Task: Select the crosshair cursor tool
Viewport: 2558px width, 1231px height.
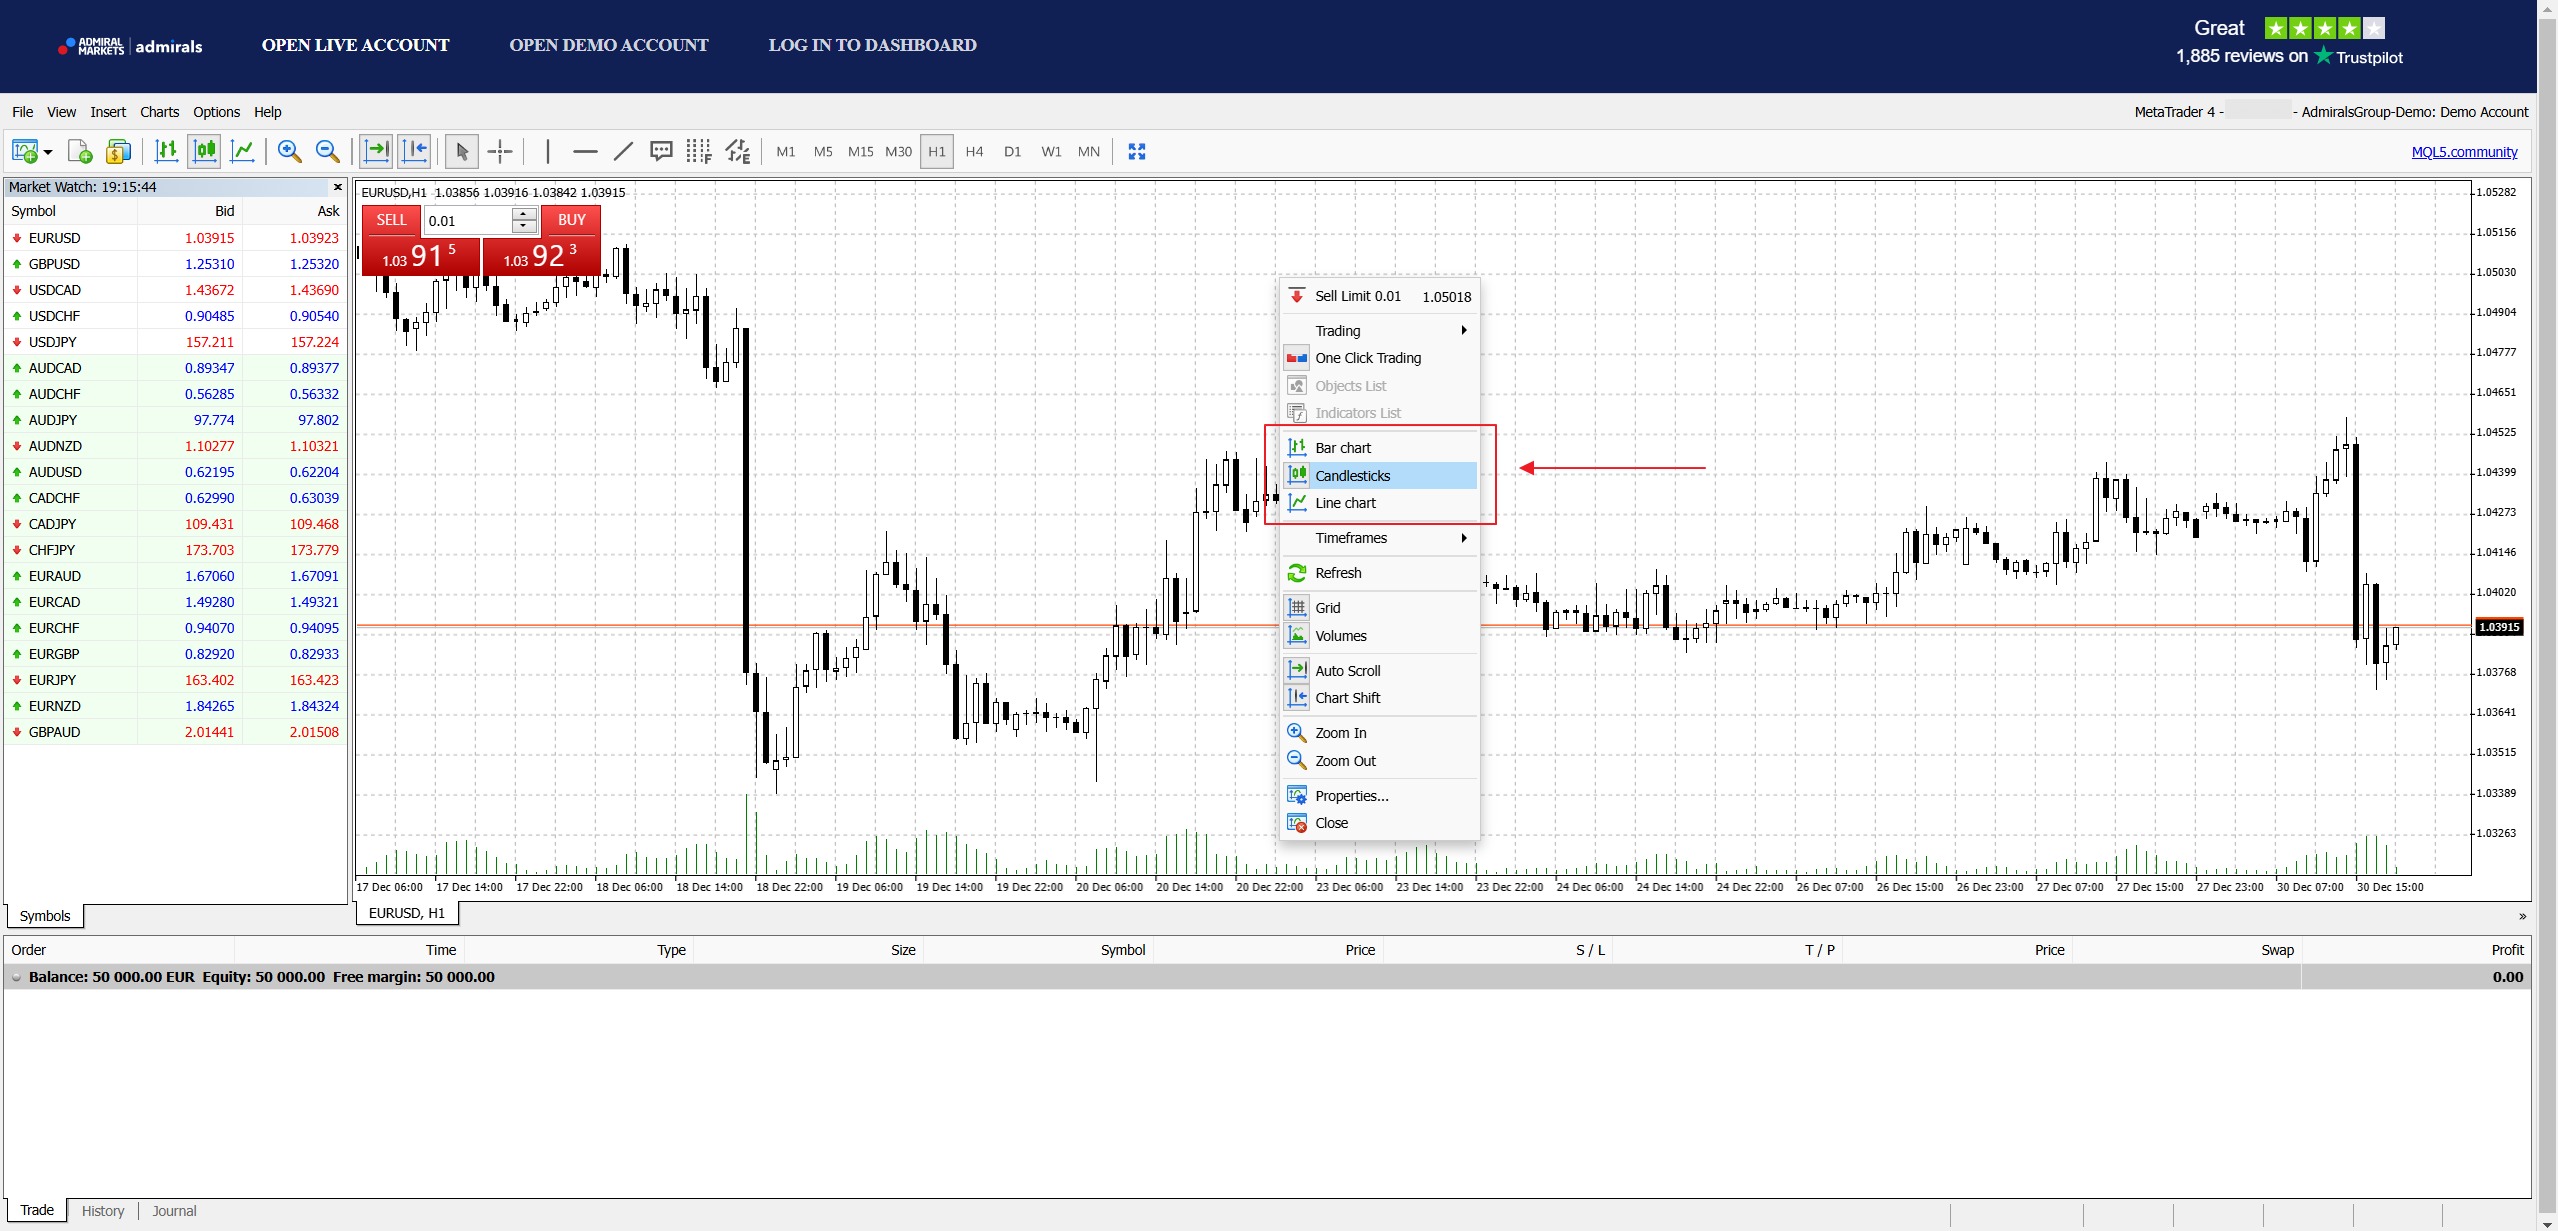Action: pyautogui.click(x=500, y=152)
